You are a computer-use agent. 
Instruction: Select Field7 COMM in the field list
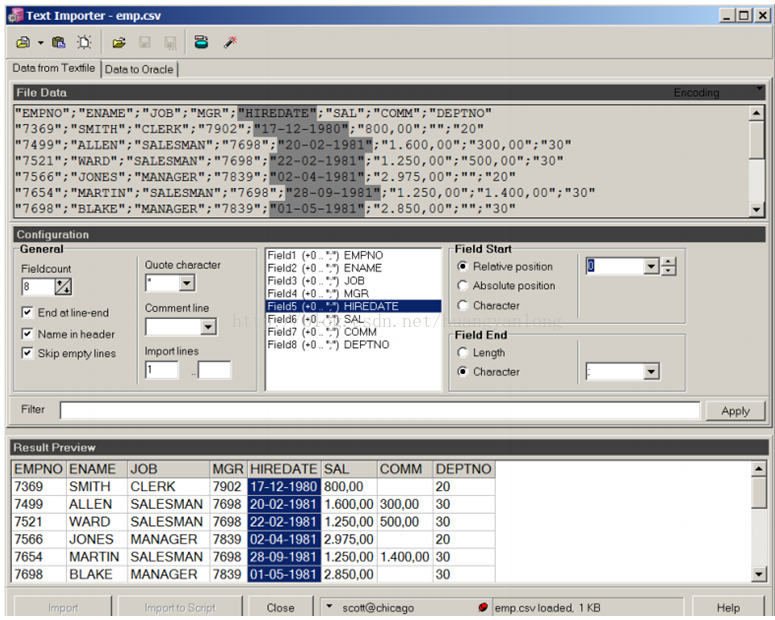pos(353,332)
